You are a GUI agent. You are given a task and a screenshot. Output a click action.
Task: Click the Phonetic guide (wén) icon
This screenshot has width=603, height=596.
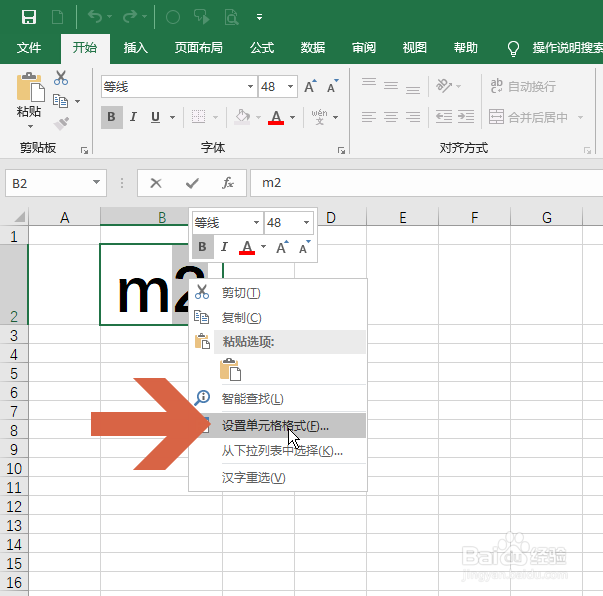point(319,117)
